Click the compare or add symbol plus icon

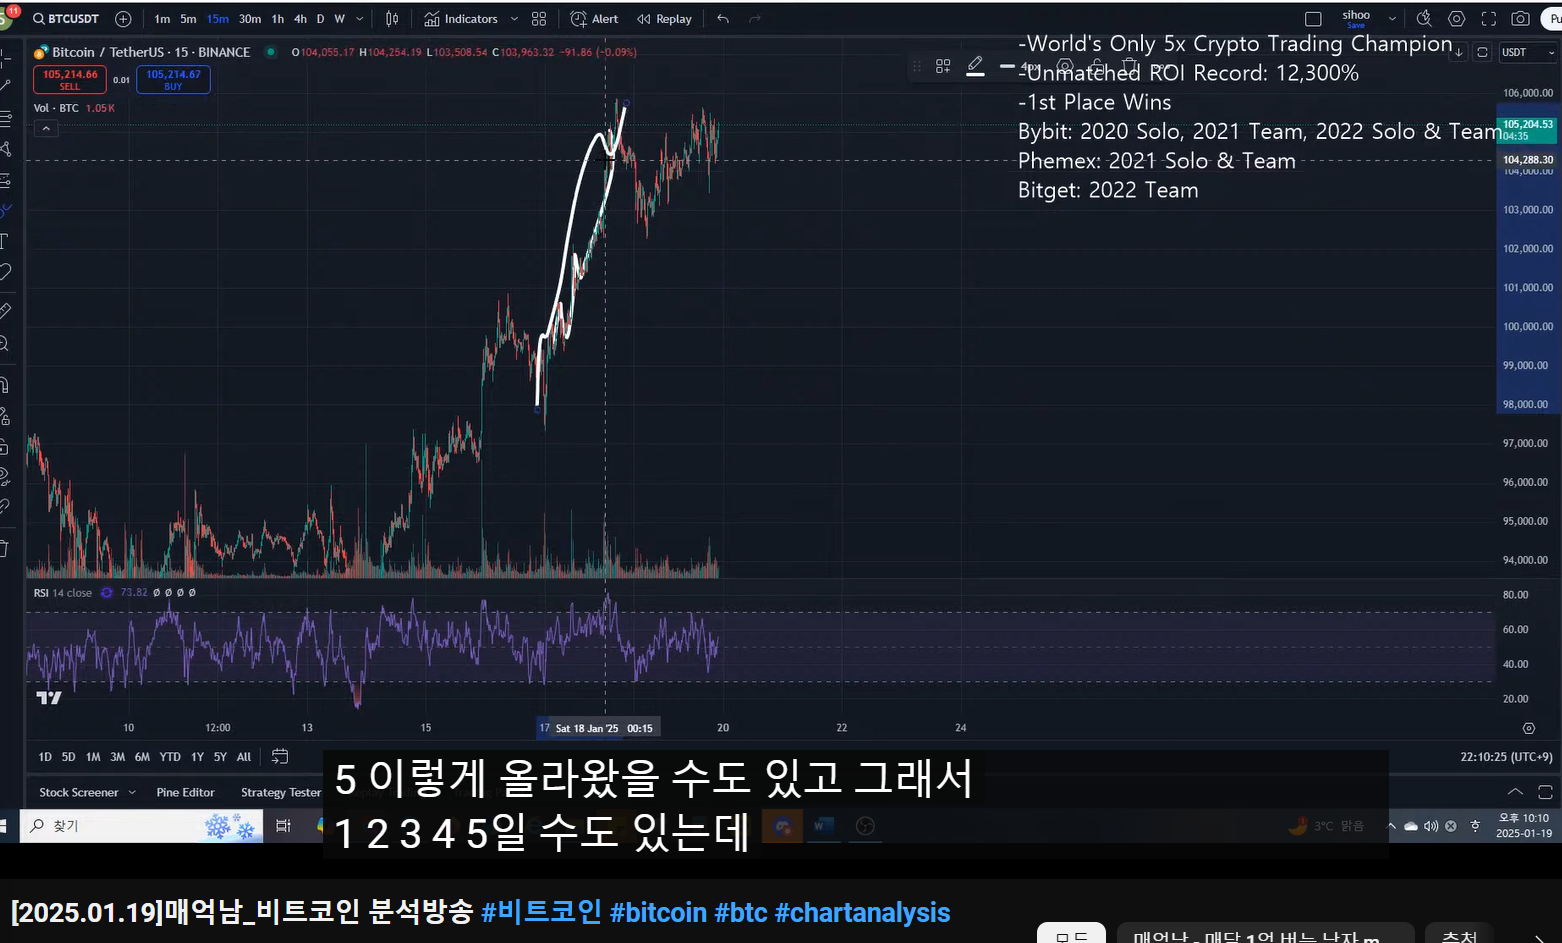tap(123, 19)
